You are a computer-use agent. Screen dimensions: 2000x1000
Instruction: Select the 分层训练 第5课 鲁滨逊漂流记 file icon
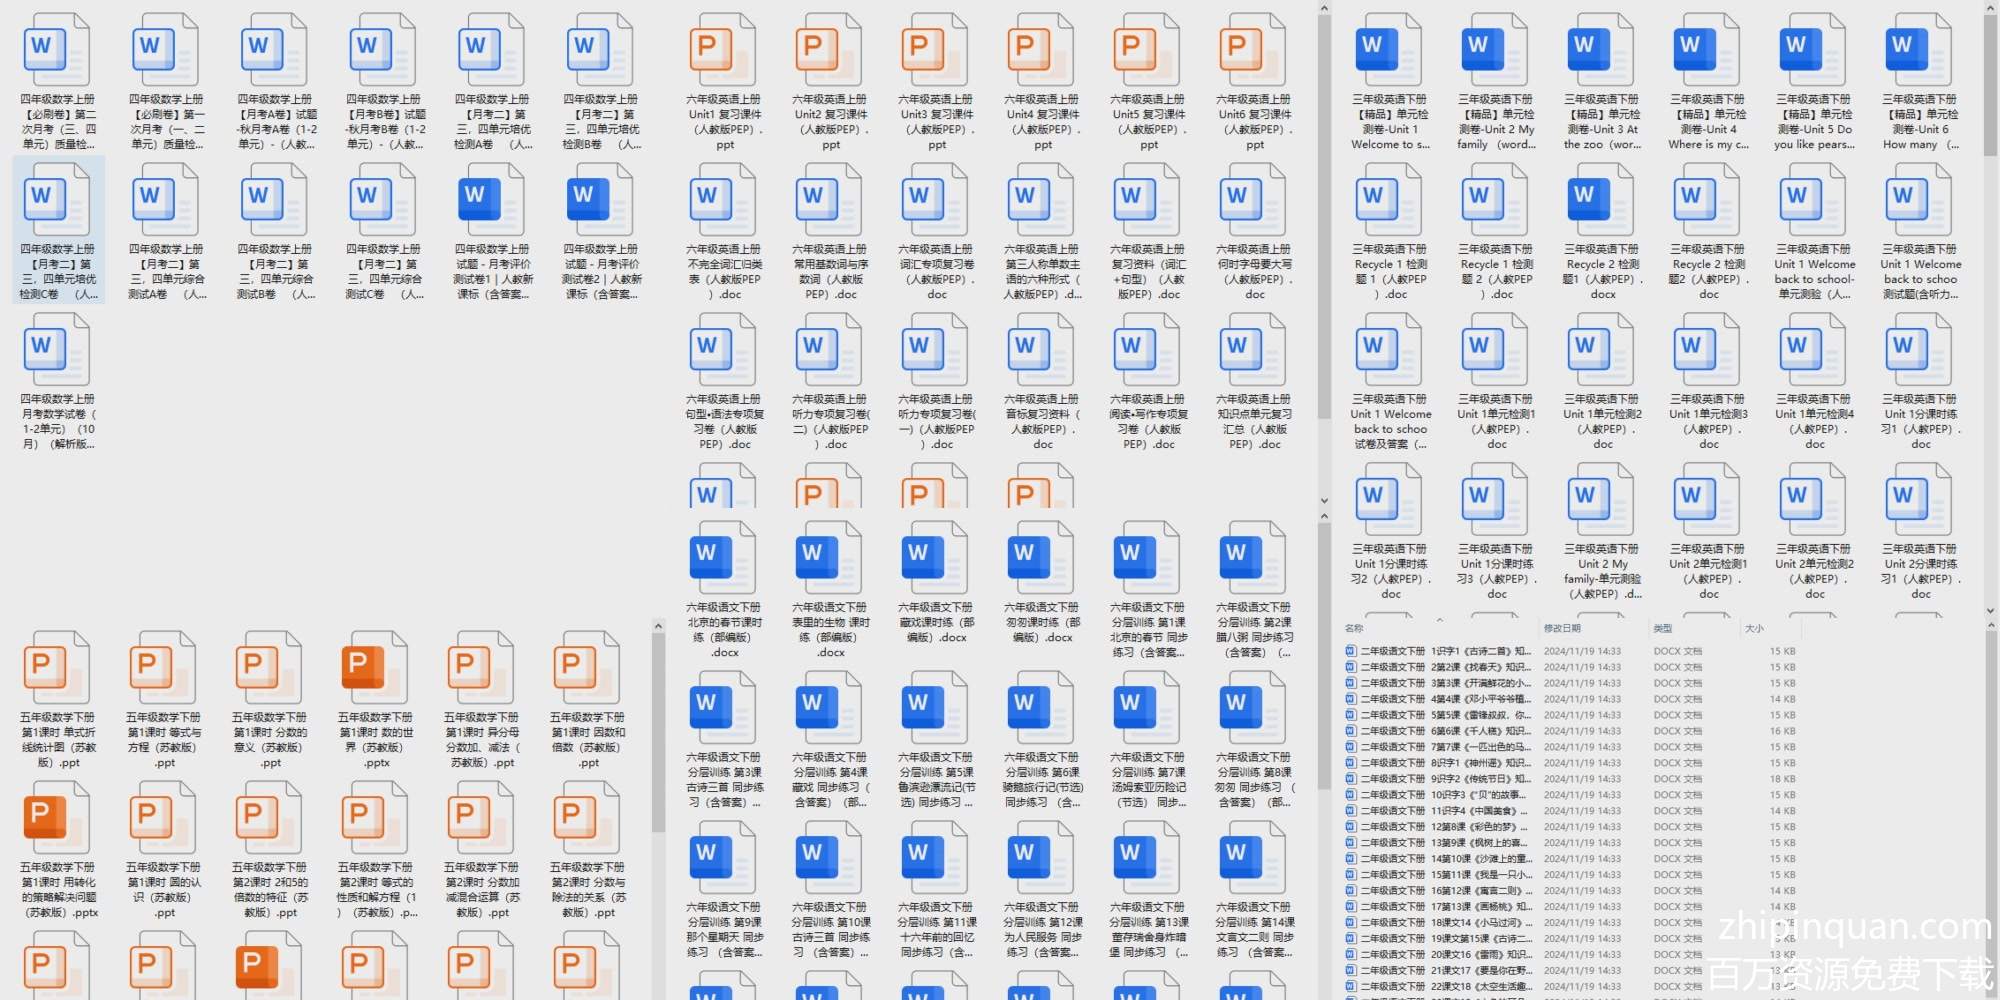tap(936, 708)
